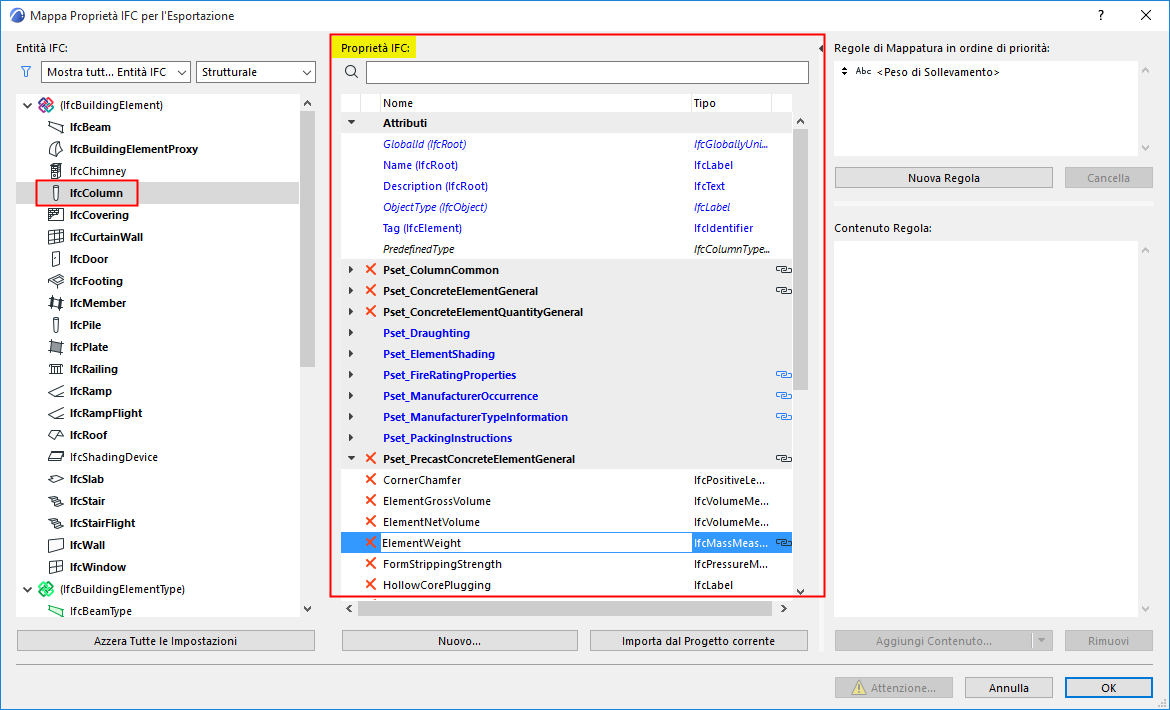Select Tag (IfcElement) attribute row
This screenshot has width=1170, height=710.
pyautogui.click(x=566, y=228)
